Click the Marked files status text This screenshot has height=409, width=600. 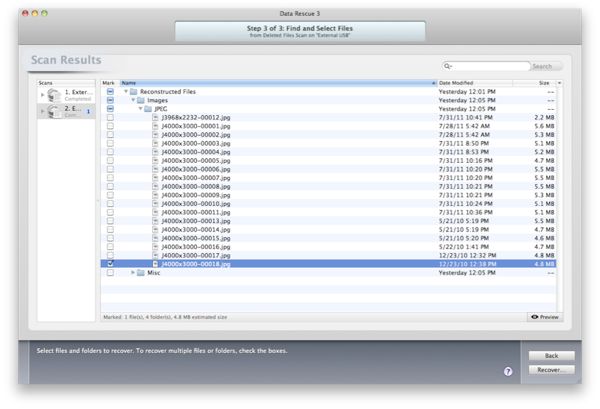point(165,317)
